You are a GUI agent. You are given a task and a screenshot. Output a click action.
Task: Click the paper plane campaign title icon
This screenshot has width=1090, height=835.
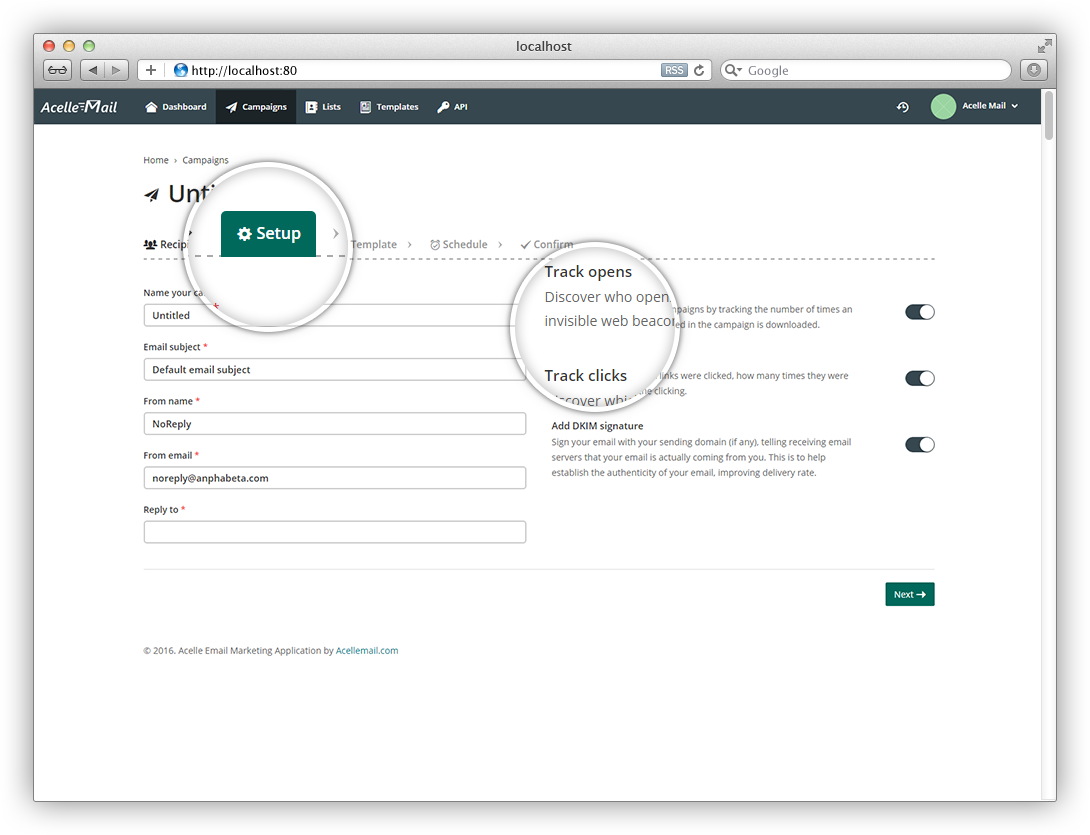pyautogui.click(x=152, y=195)
